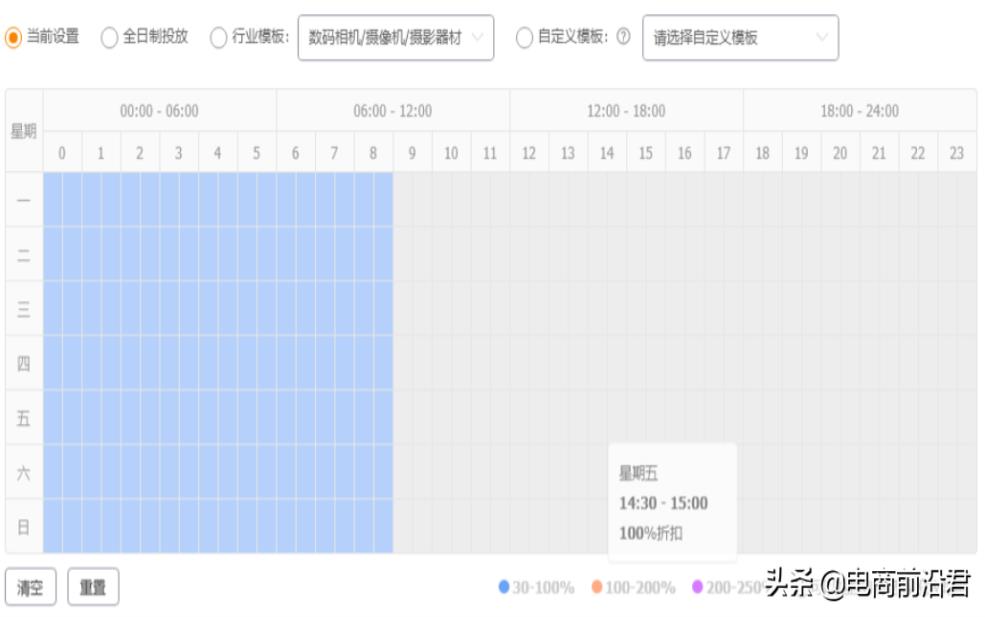Select the 自定义模板 radio button
Image resolution: width=985 pixels, height=617 pixels.
click(524, 37)
